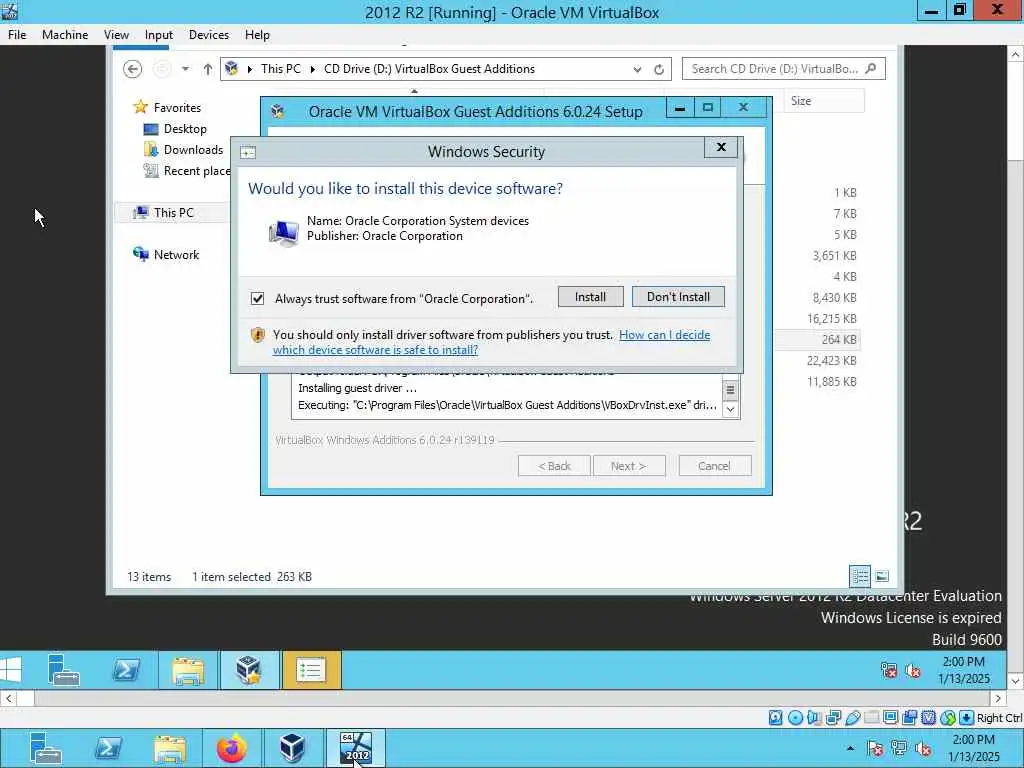Viewport: 1024px width, 768px height.
Task: Open Server Manager on guest taskbar
Action: pyautogui.click(x=63, y=669)
